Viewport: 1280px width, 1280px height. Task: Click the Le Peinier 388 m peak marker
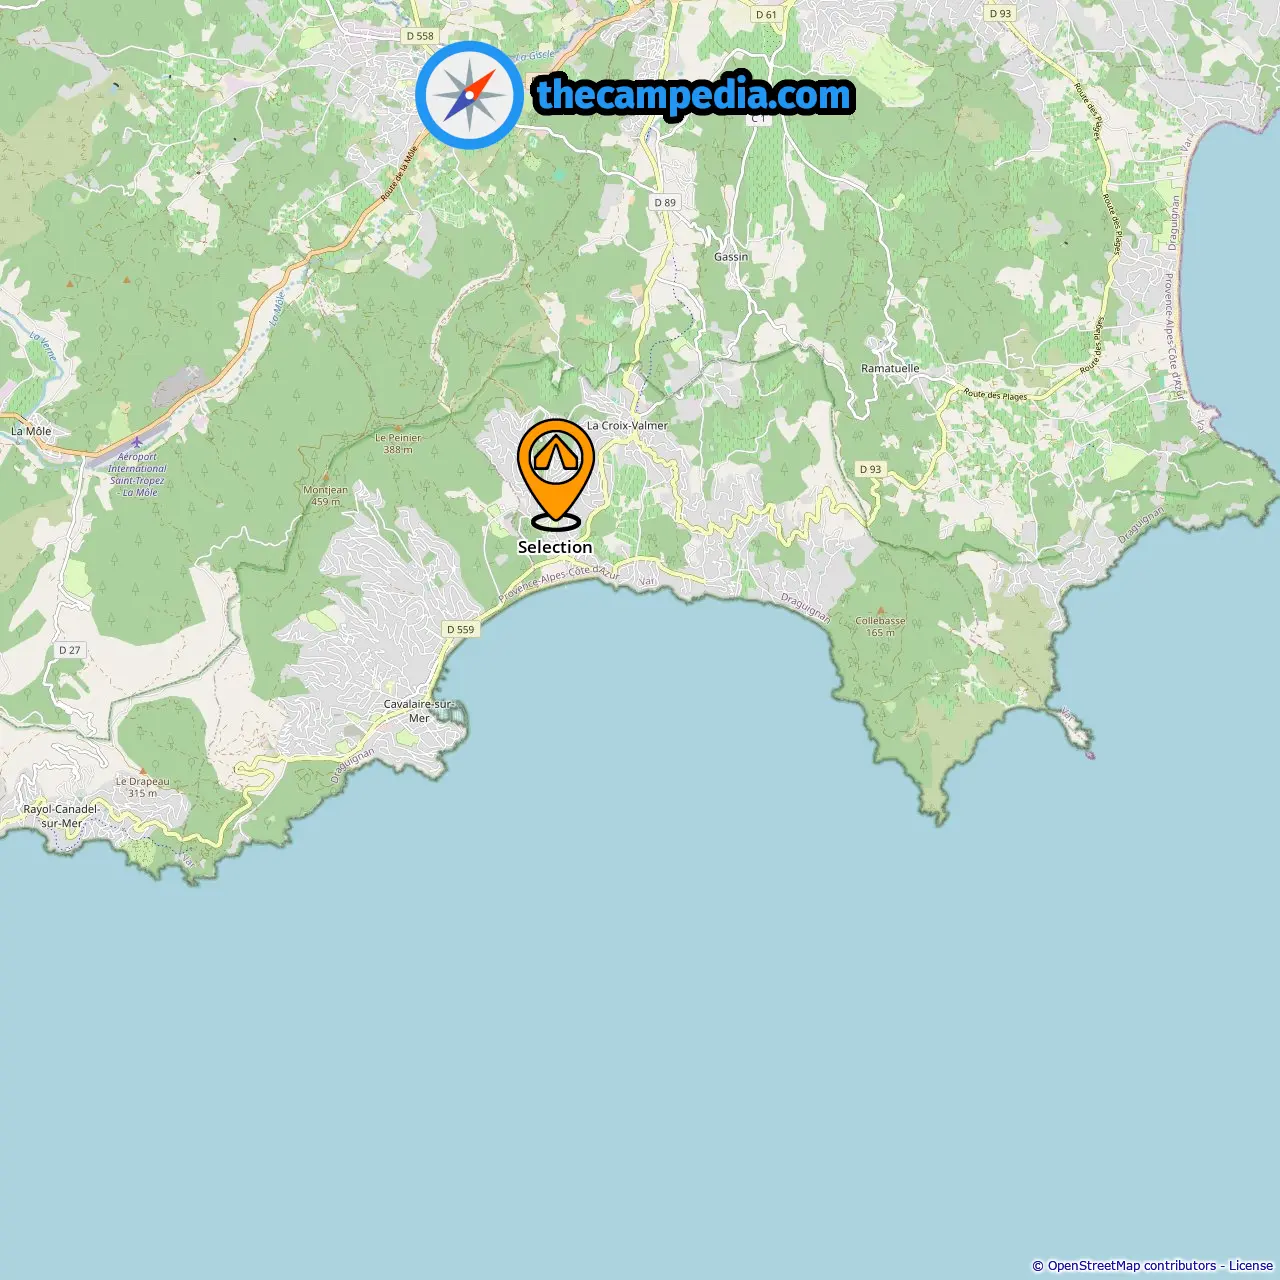(x=398, y=427)
